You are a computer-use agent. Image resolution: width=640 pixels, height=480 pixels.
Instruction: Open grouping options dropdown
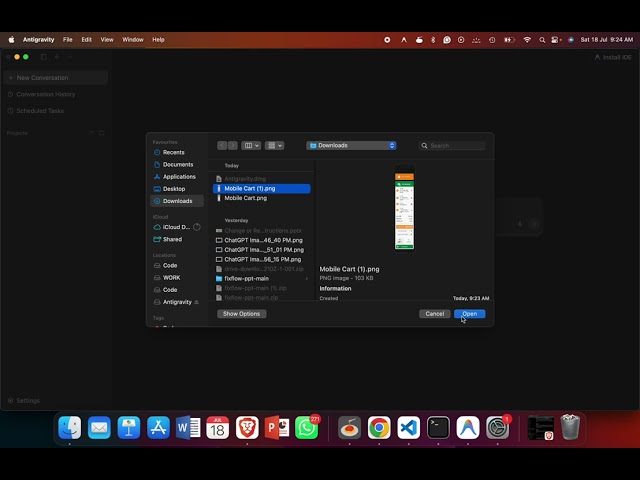tap(274, 145)
